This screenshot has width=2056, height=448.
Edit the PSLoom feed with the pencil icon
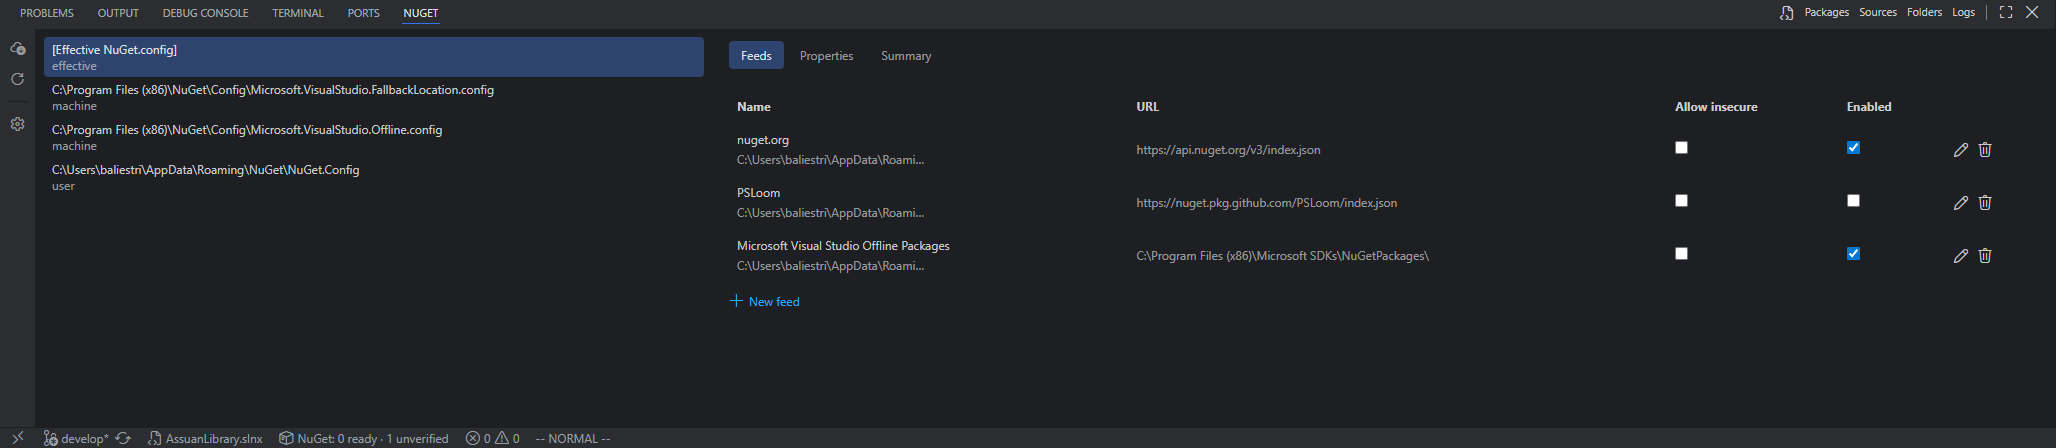(1961, 203)
